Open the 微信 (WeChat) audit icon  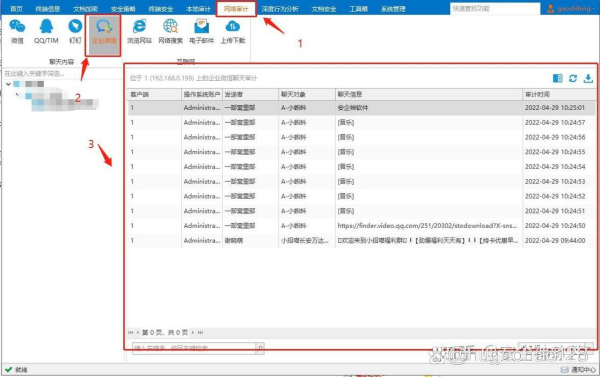coord(17,31)
